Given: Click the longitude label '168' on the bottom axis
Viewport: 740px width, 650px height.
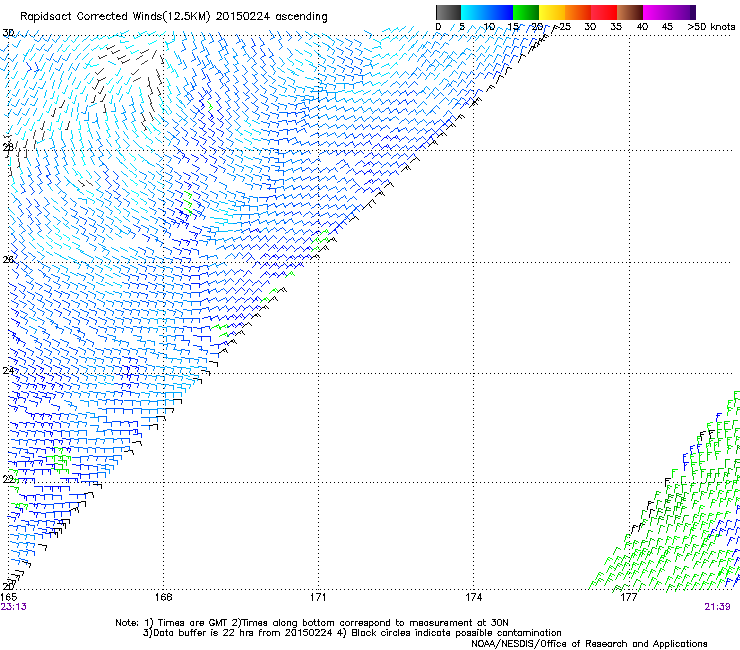Looking at the screenshot, I should click(x=163, y=597).
